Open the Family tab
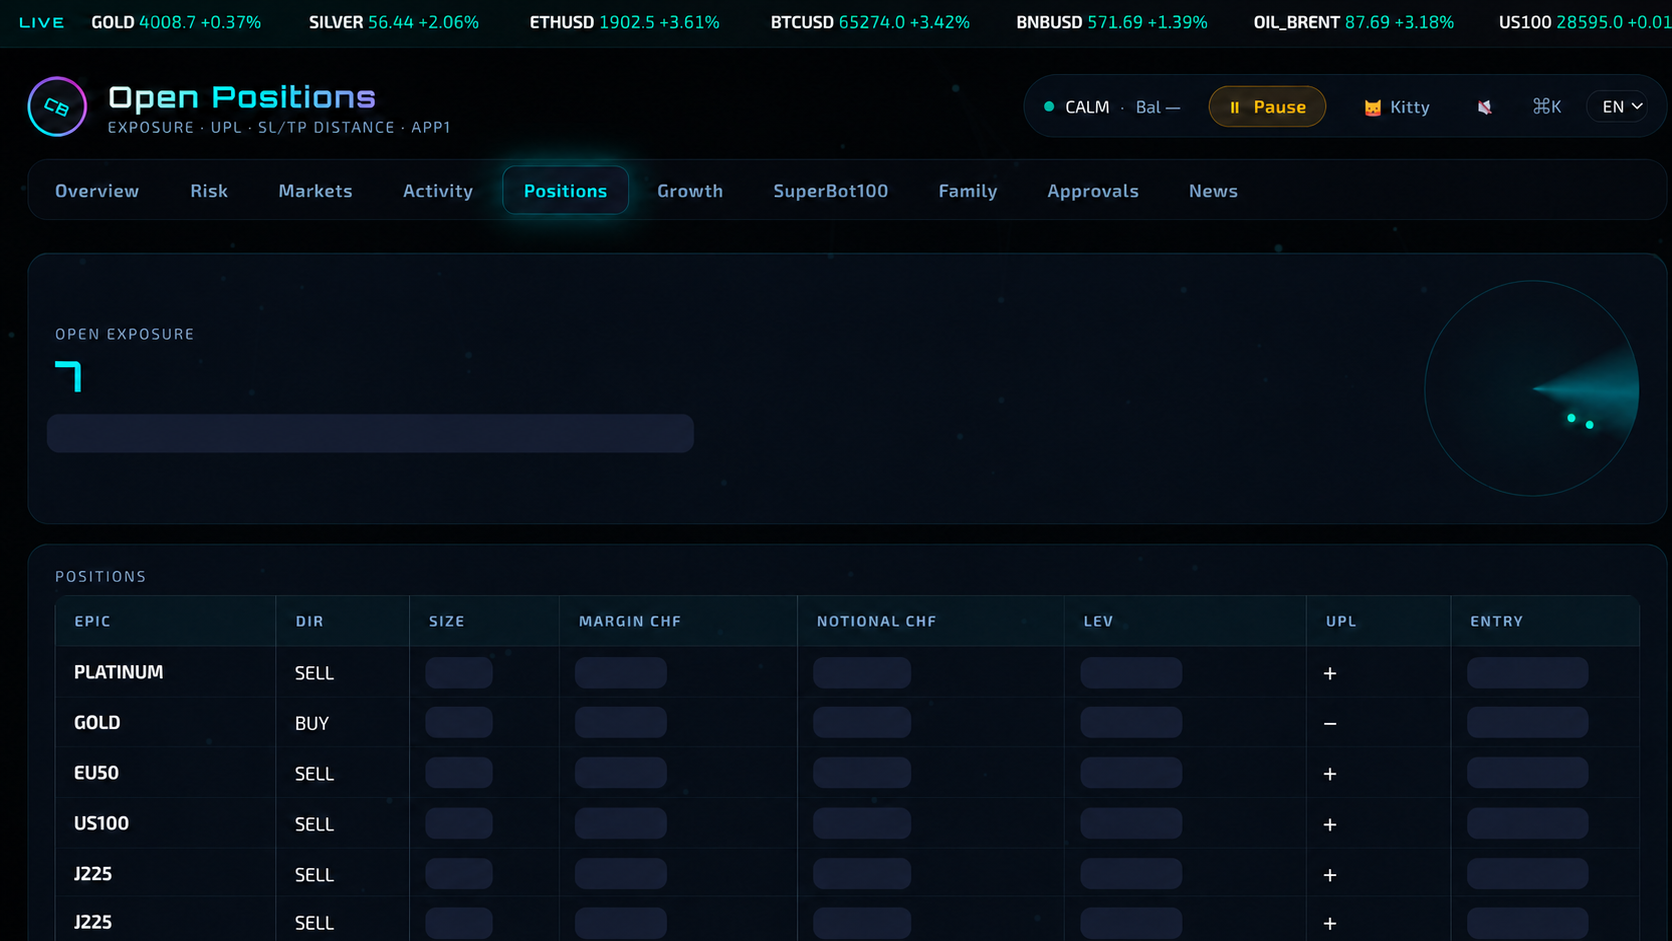The image size is (1672, 941). 968,191
